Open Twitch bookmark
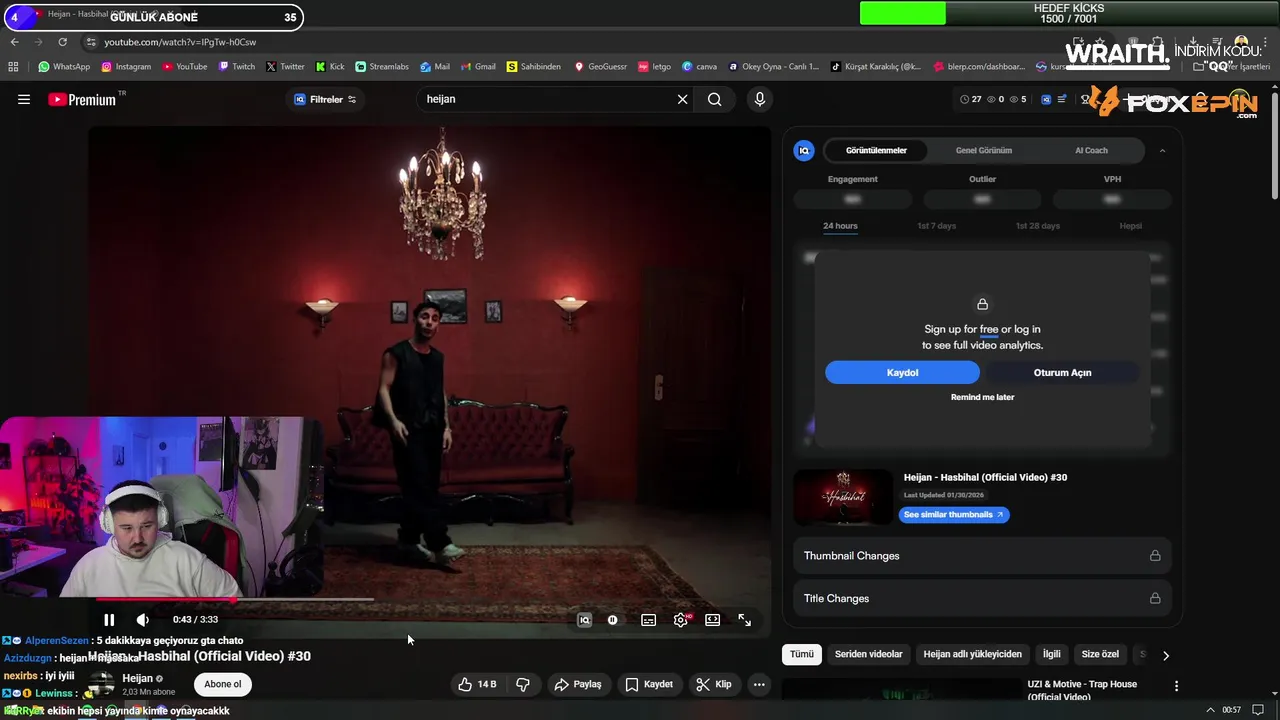The width and height of the screenshot is (1280, 720). point(236,67)
